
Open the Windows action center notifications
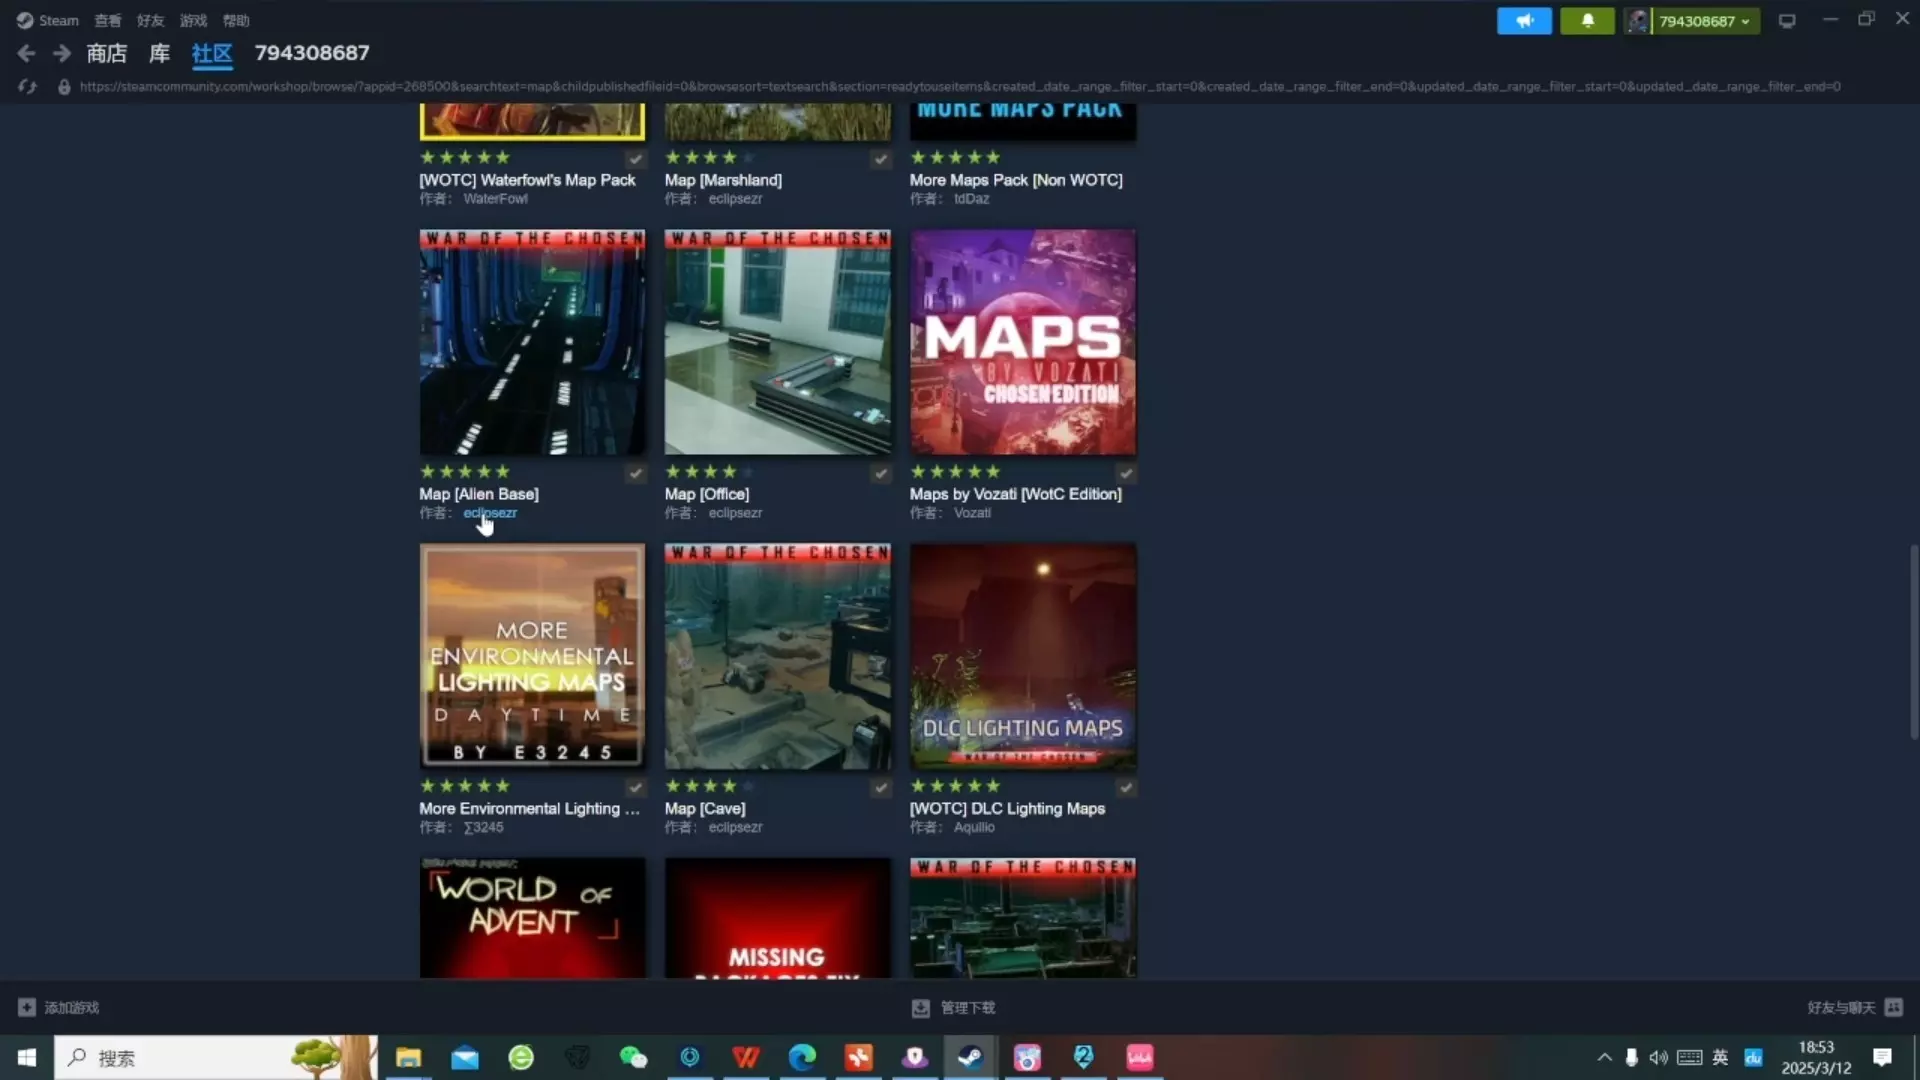tap(1882, 1057)
